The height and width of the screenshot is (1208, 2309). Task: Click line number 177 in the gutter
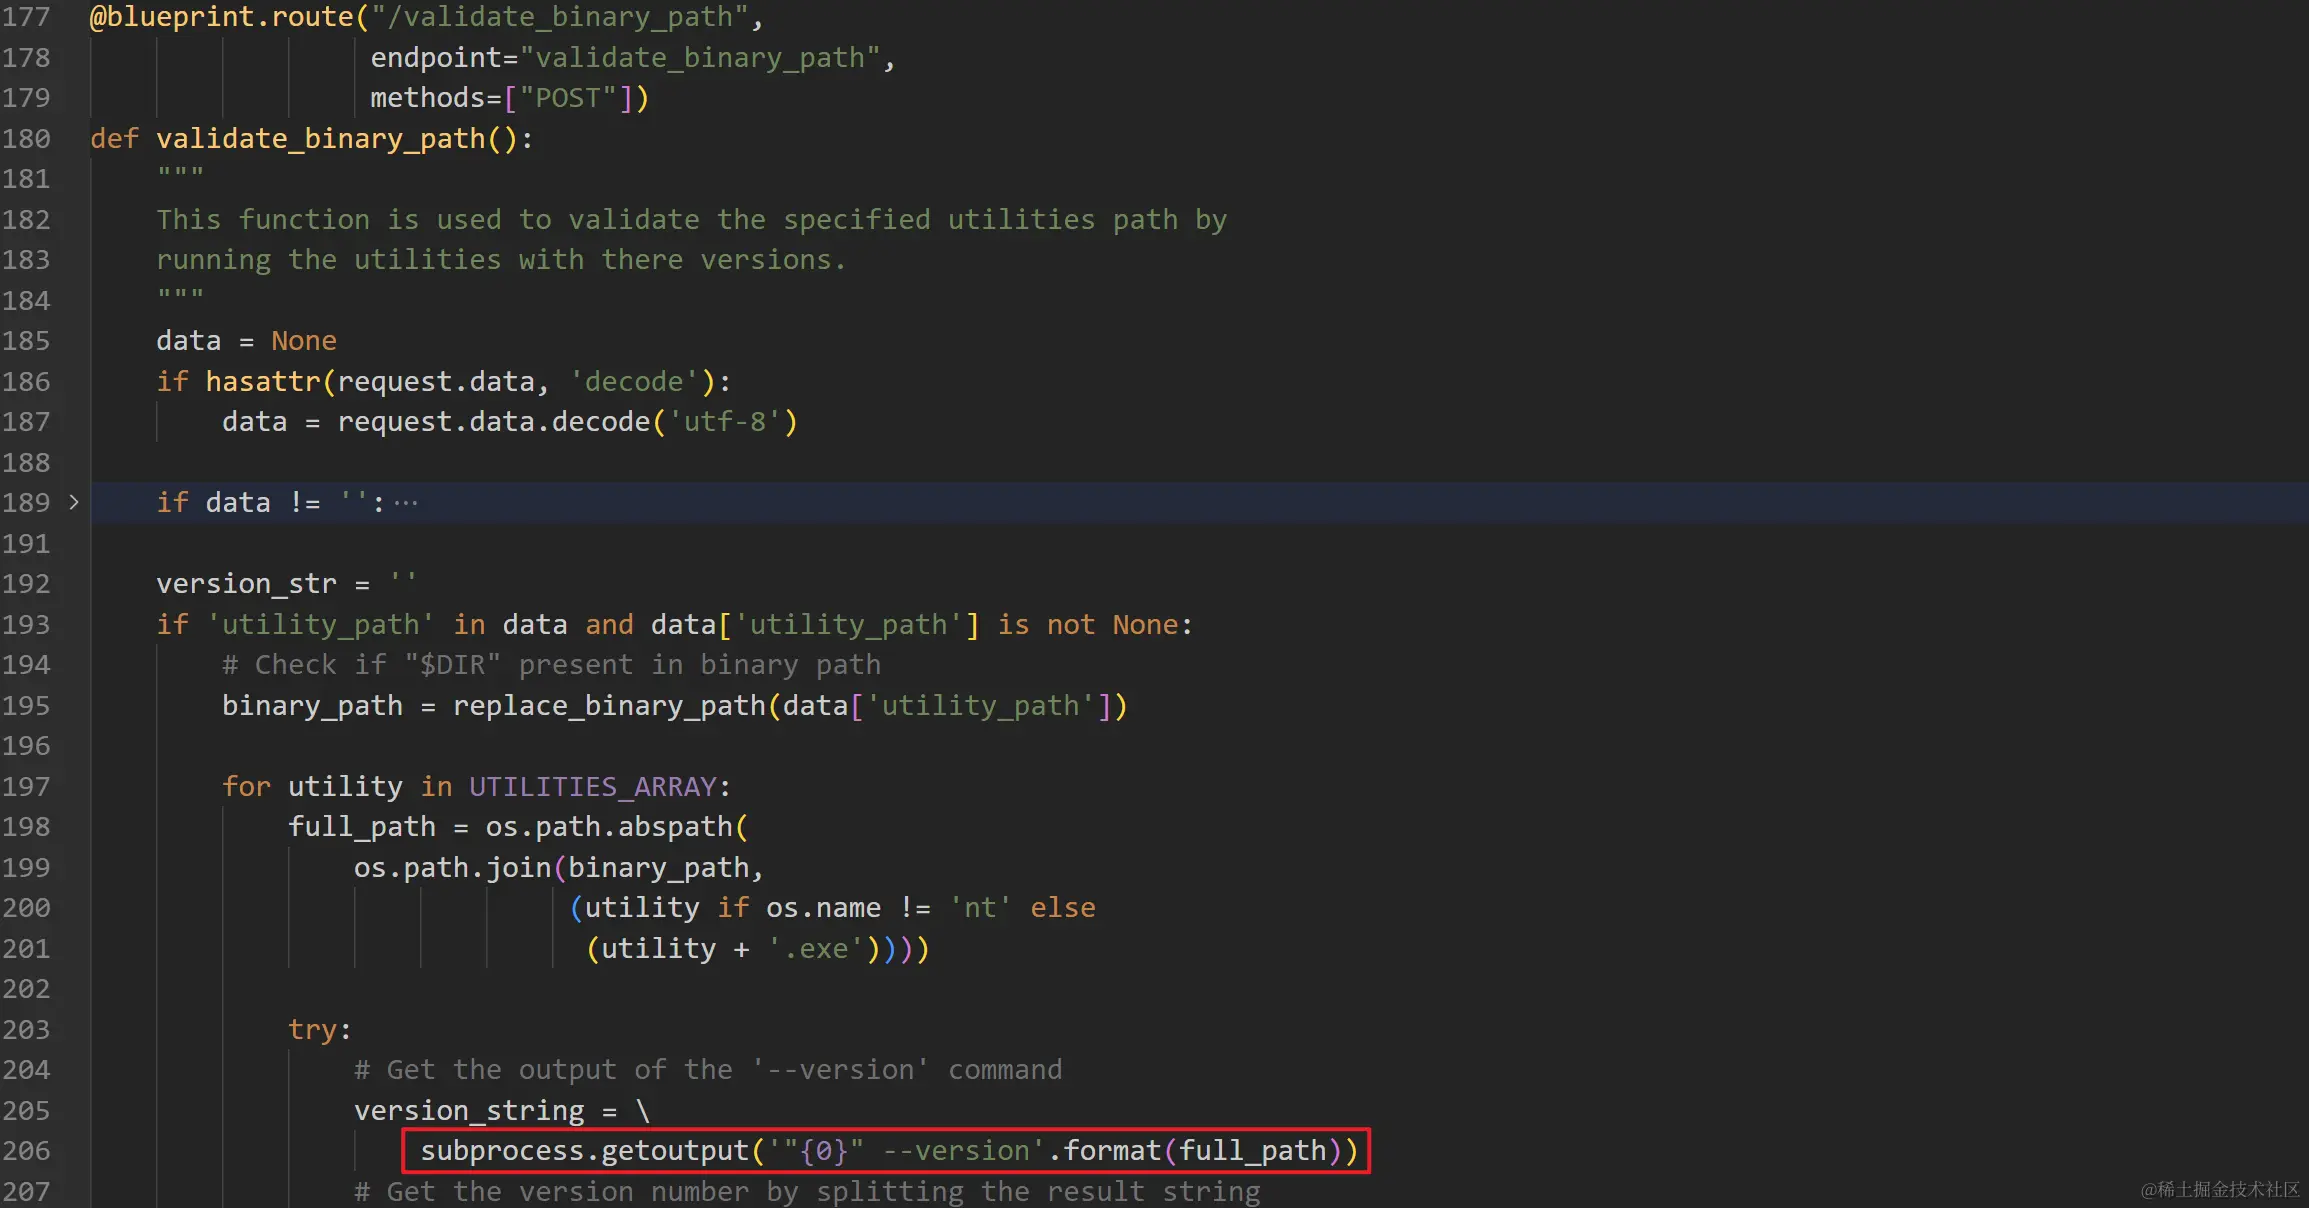(26, 17)
